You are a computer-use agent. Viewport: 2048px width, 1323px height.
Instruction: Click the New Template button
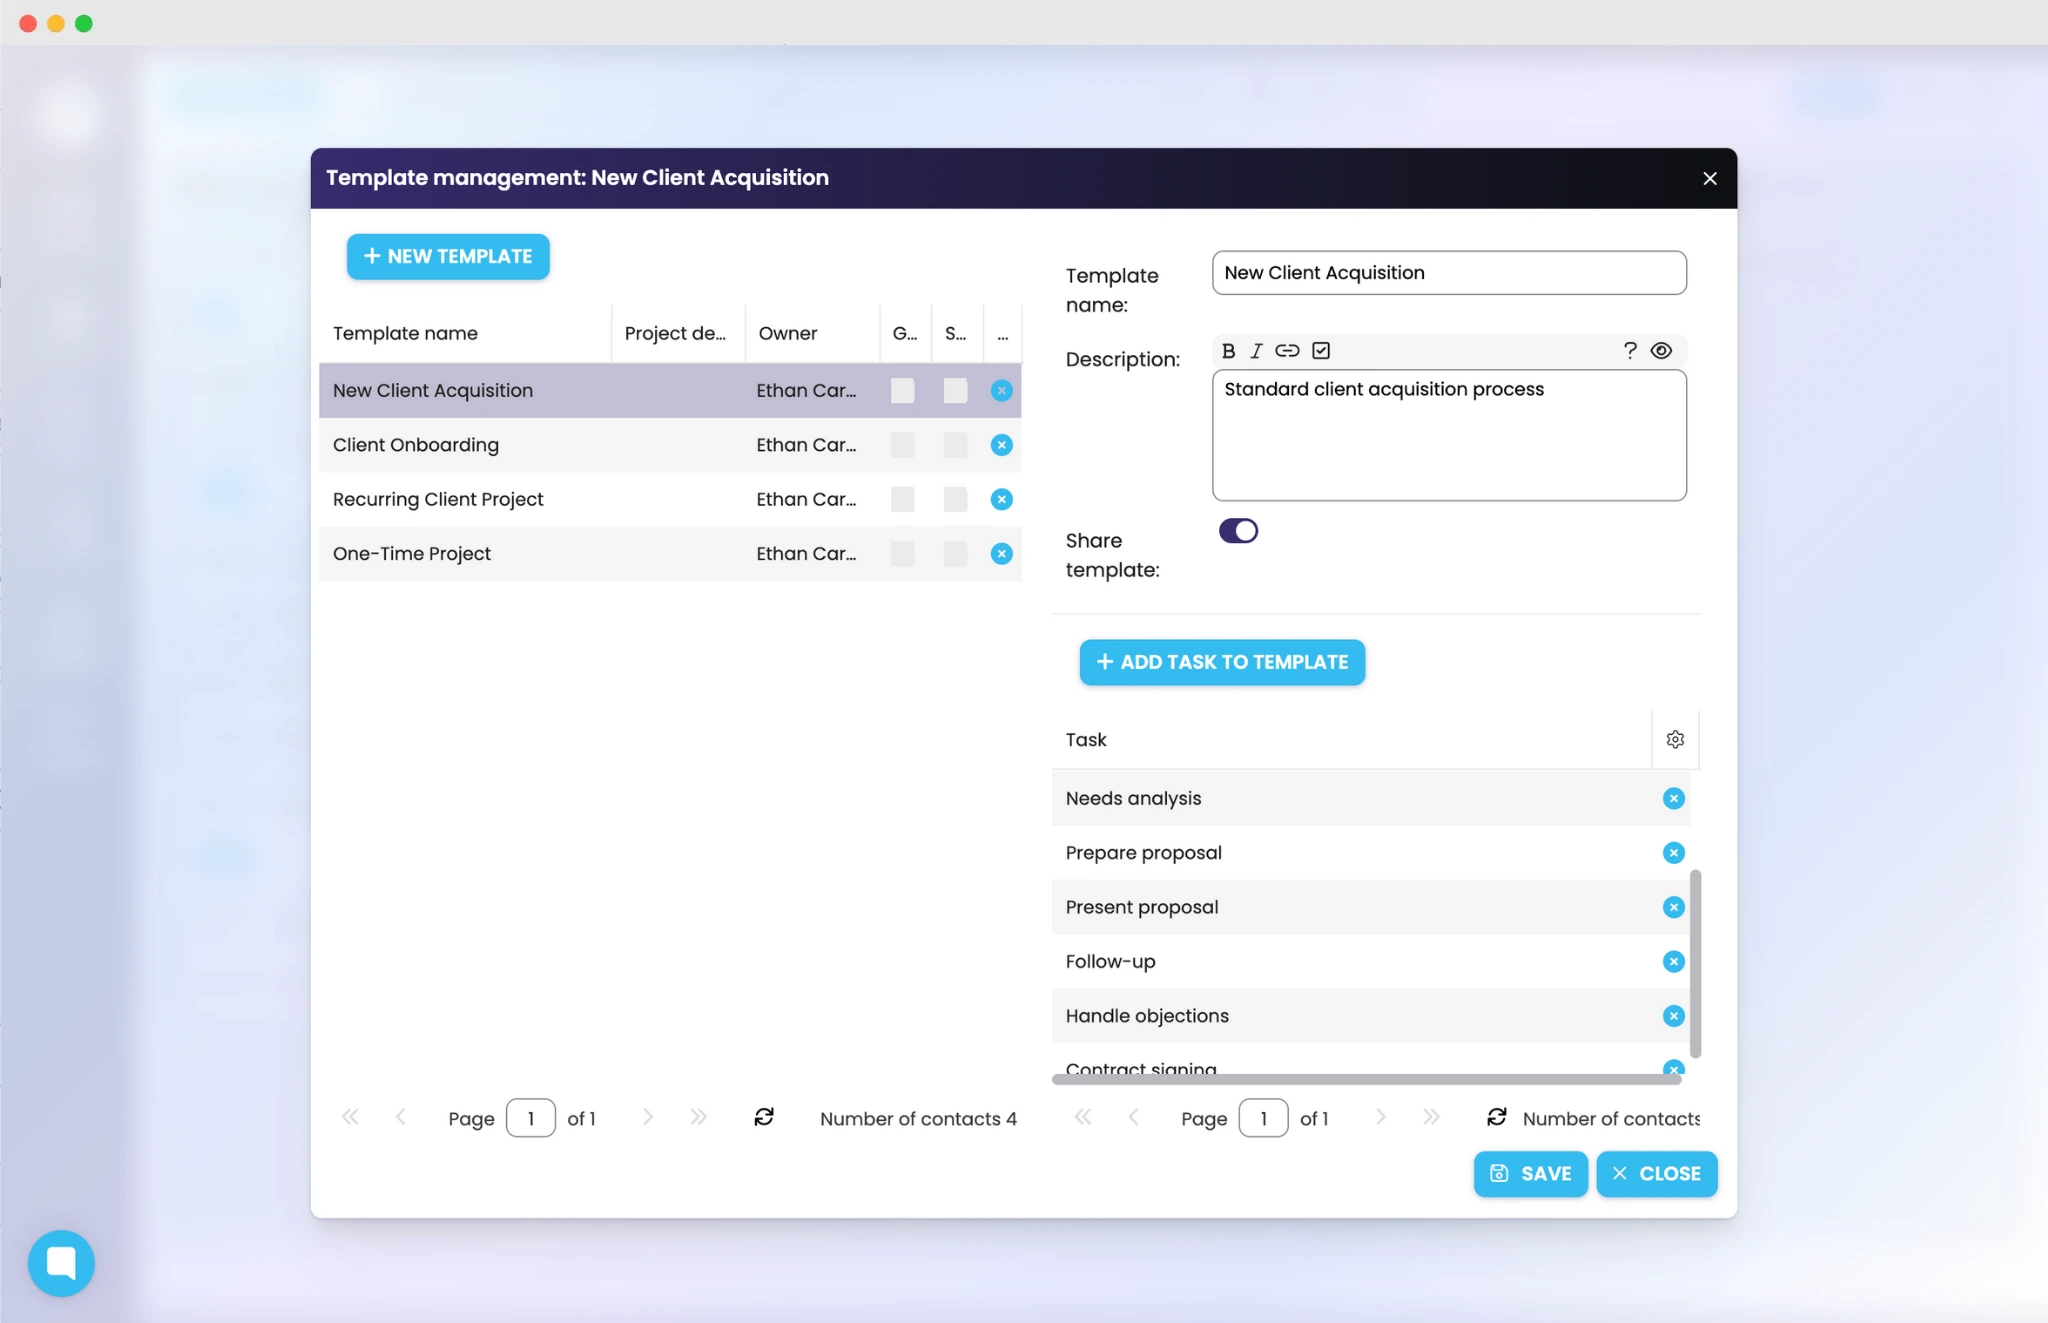[448, 257]
